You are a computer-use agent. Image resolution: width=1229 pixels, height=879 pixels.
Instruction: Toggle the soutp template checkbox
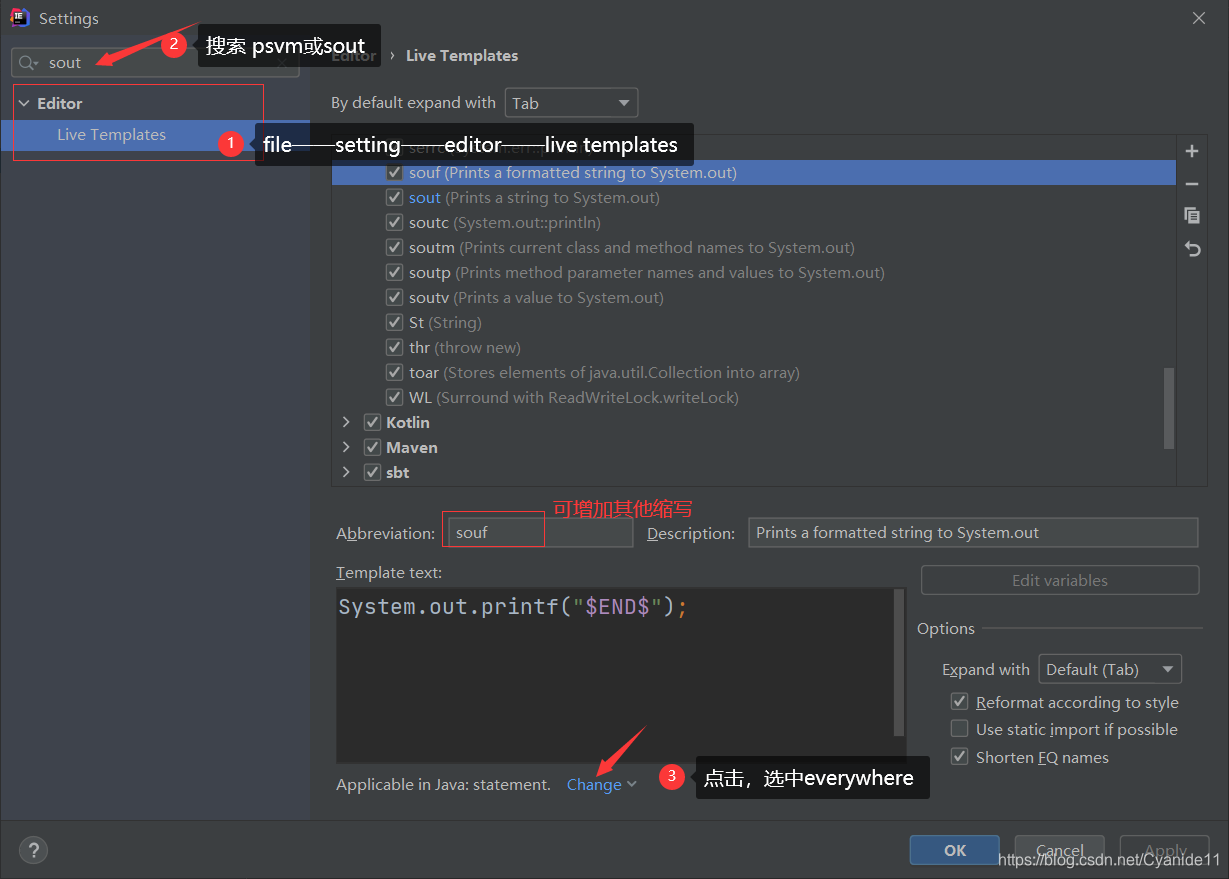pos(394,272)
